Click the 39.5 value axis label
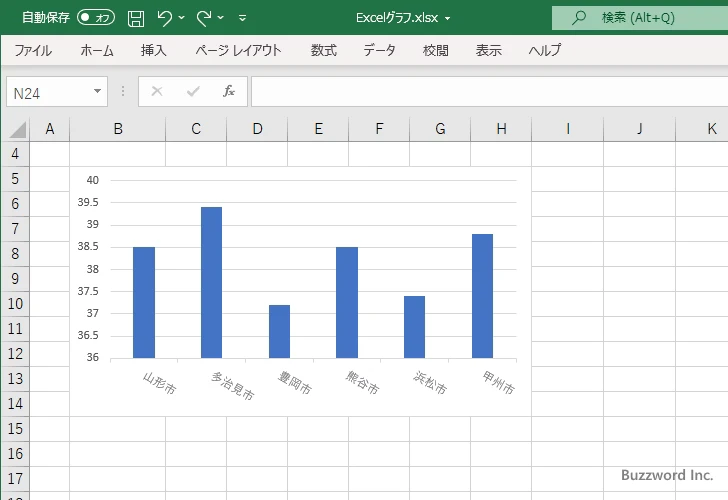The height and width of the screenshot is (500, 728). [x=88, y=202]
